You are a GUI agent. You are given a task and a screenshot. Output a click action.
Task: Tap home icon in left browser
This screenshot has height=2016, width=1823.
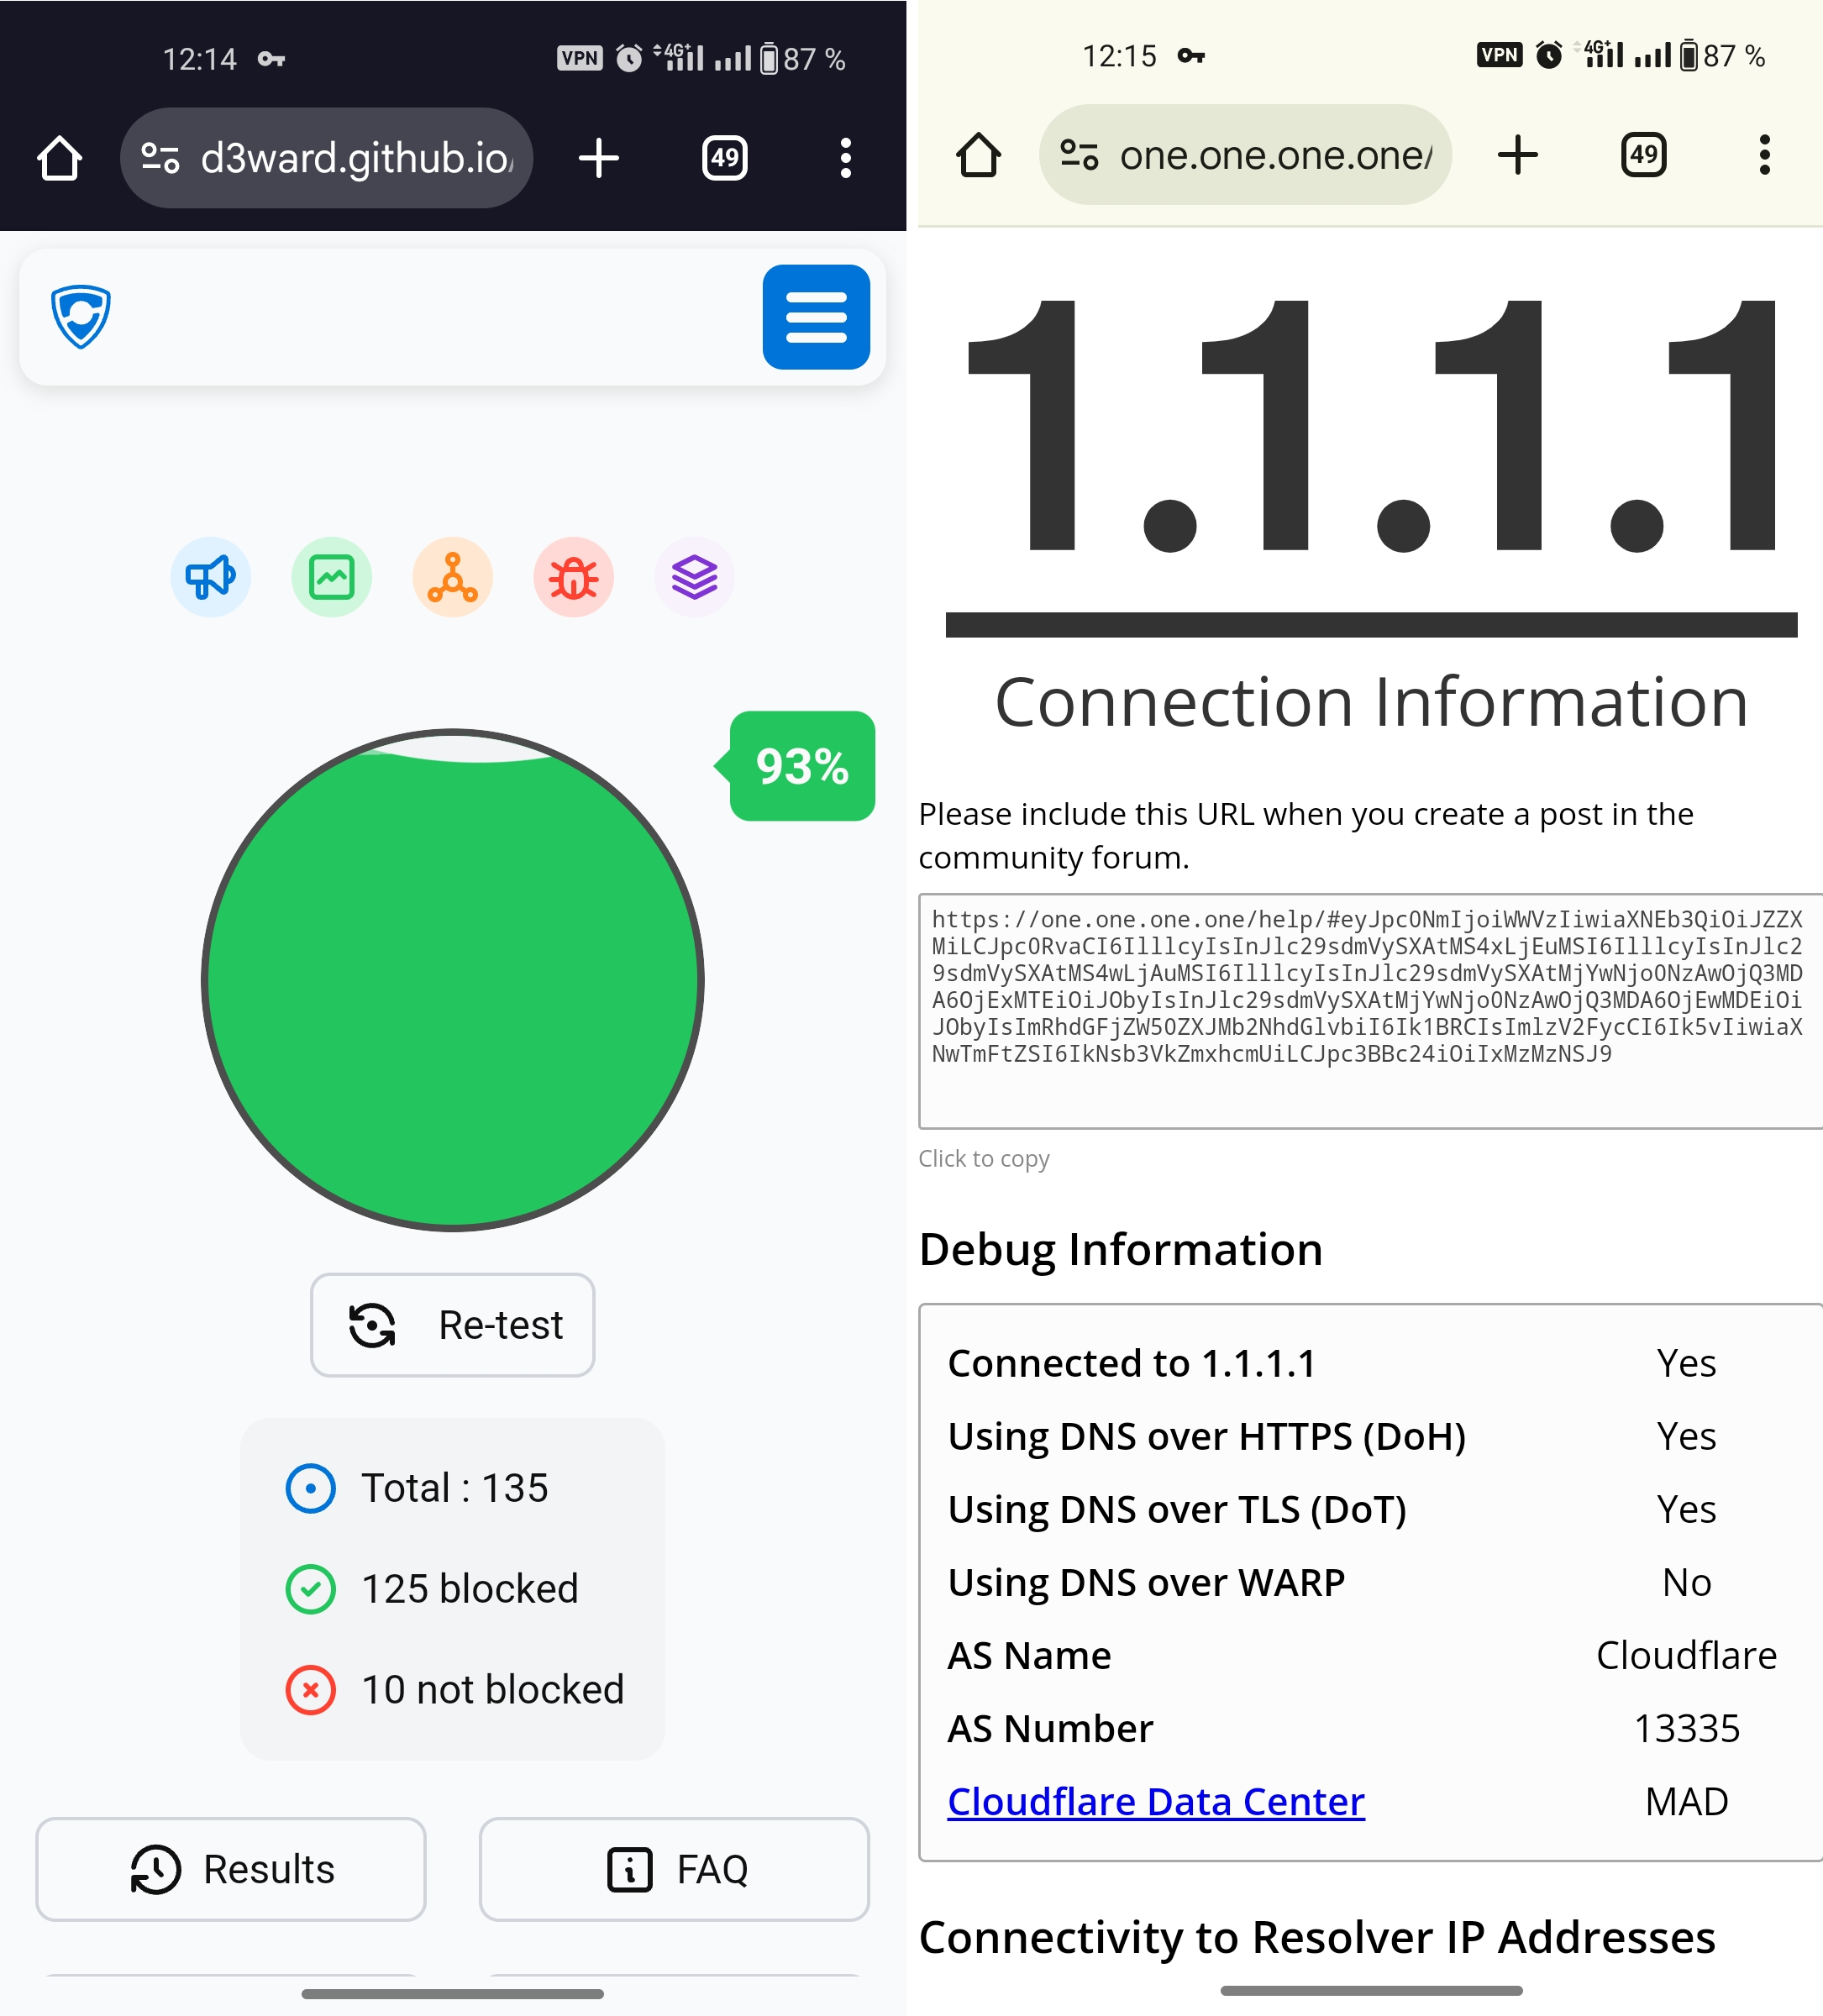click(59, 158)
